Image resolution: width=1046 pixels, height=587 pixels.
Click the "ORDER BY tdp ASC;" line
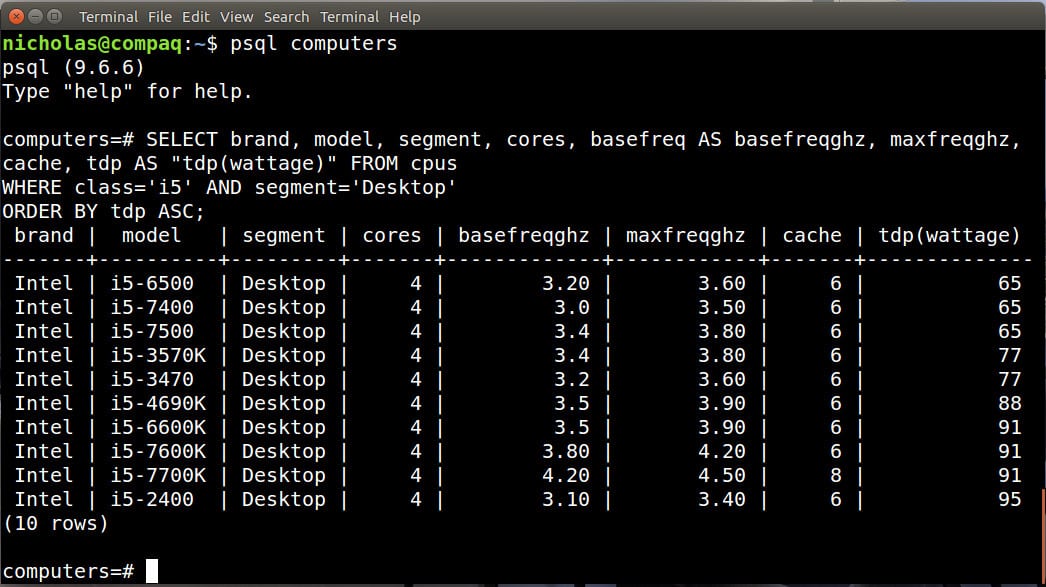coord(103,212)
